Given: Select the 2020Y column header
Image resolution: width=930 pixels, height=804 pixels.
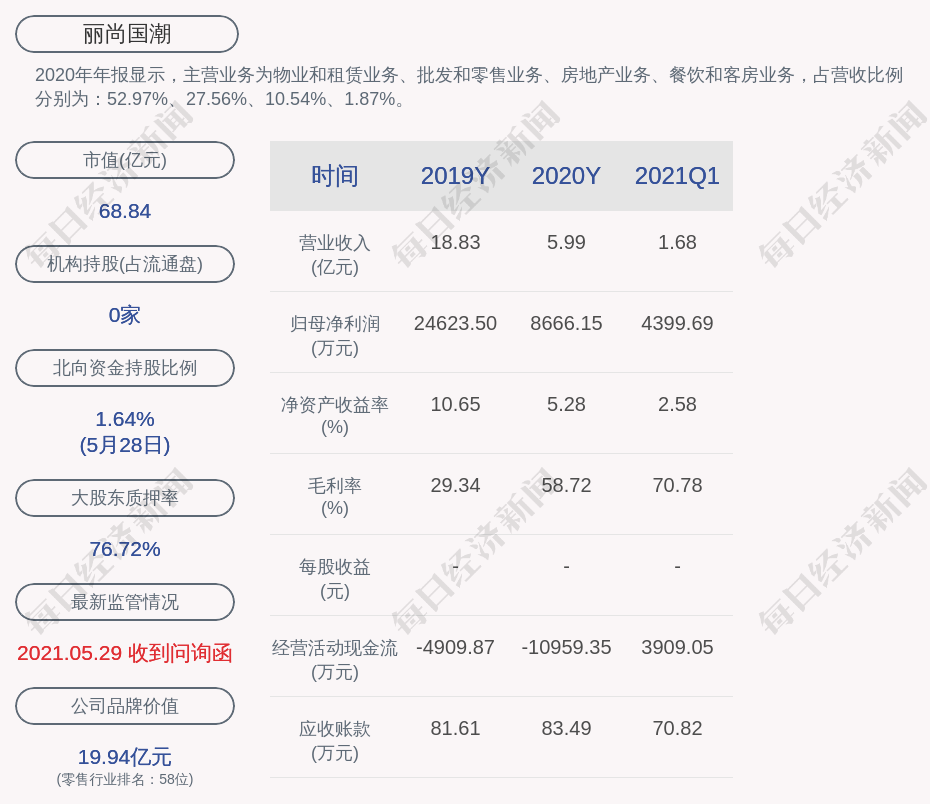Looking at the screenshot, I should pos(566,176).
